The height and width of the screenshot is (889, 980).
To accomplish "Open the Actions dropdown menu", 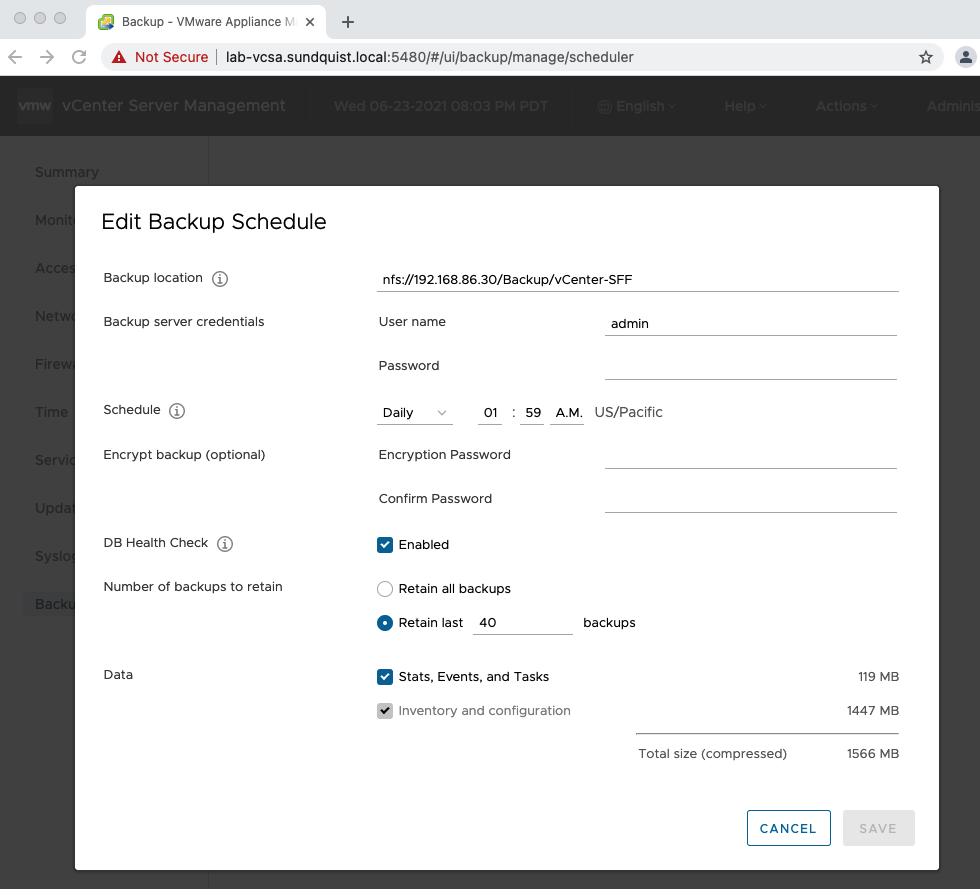I will [x=846, y=106].
